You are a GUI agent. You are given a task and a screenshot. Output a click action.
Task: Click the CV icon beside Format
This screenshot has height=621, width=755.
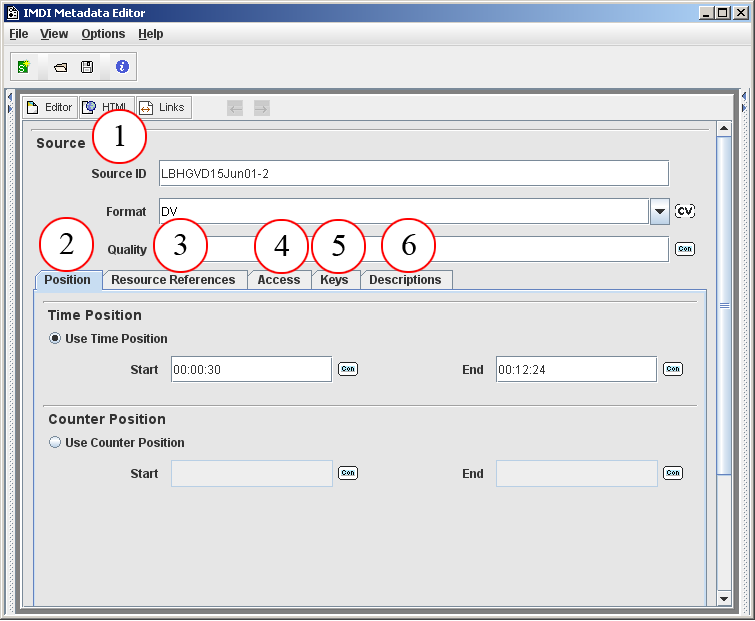[684, 211]
